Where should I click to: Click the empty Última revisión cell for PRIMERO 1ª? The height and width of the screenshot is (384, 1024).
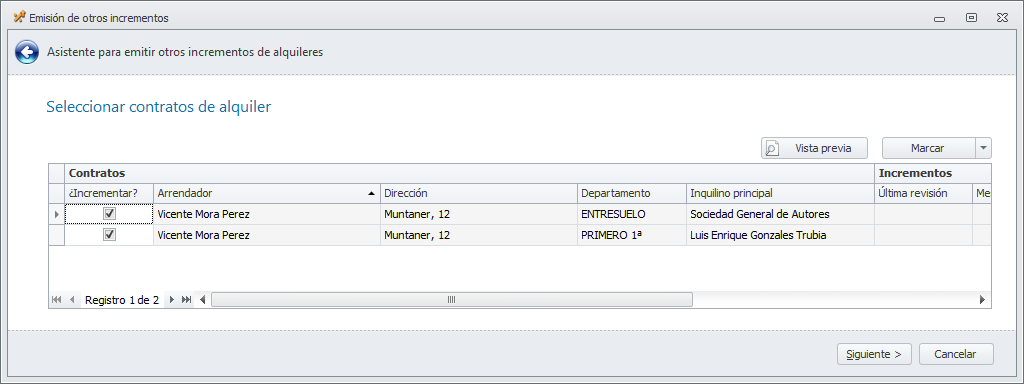coord(923,235)
